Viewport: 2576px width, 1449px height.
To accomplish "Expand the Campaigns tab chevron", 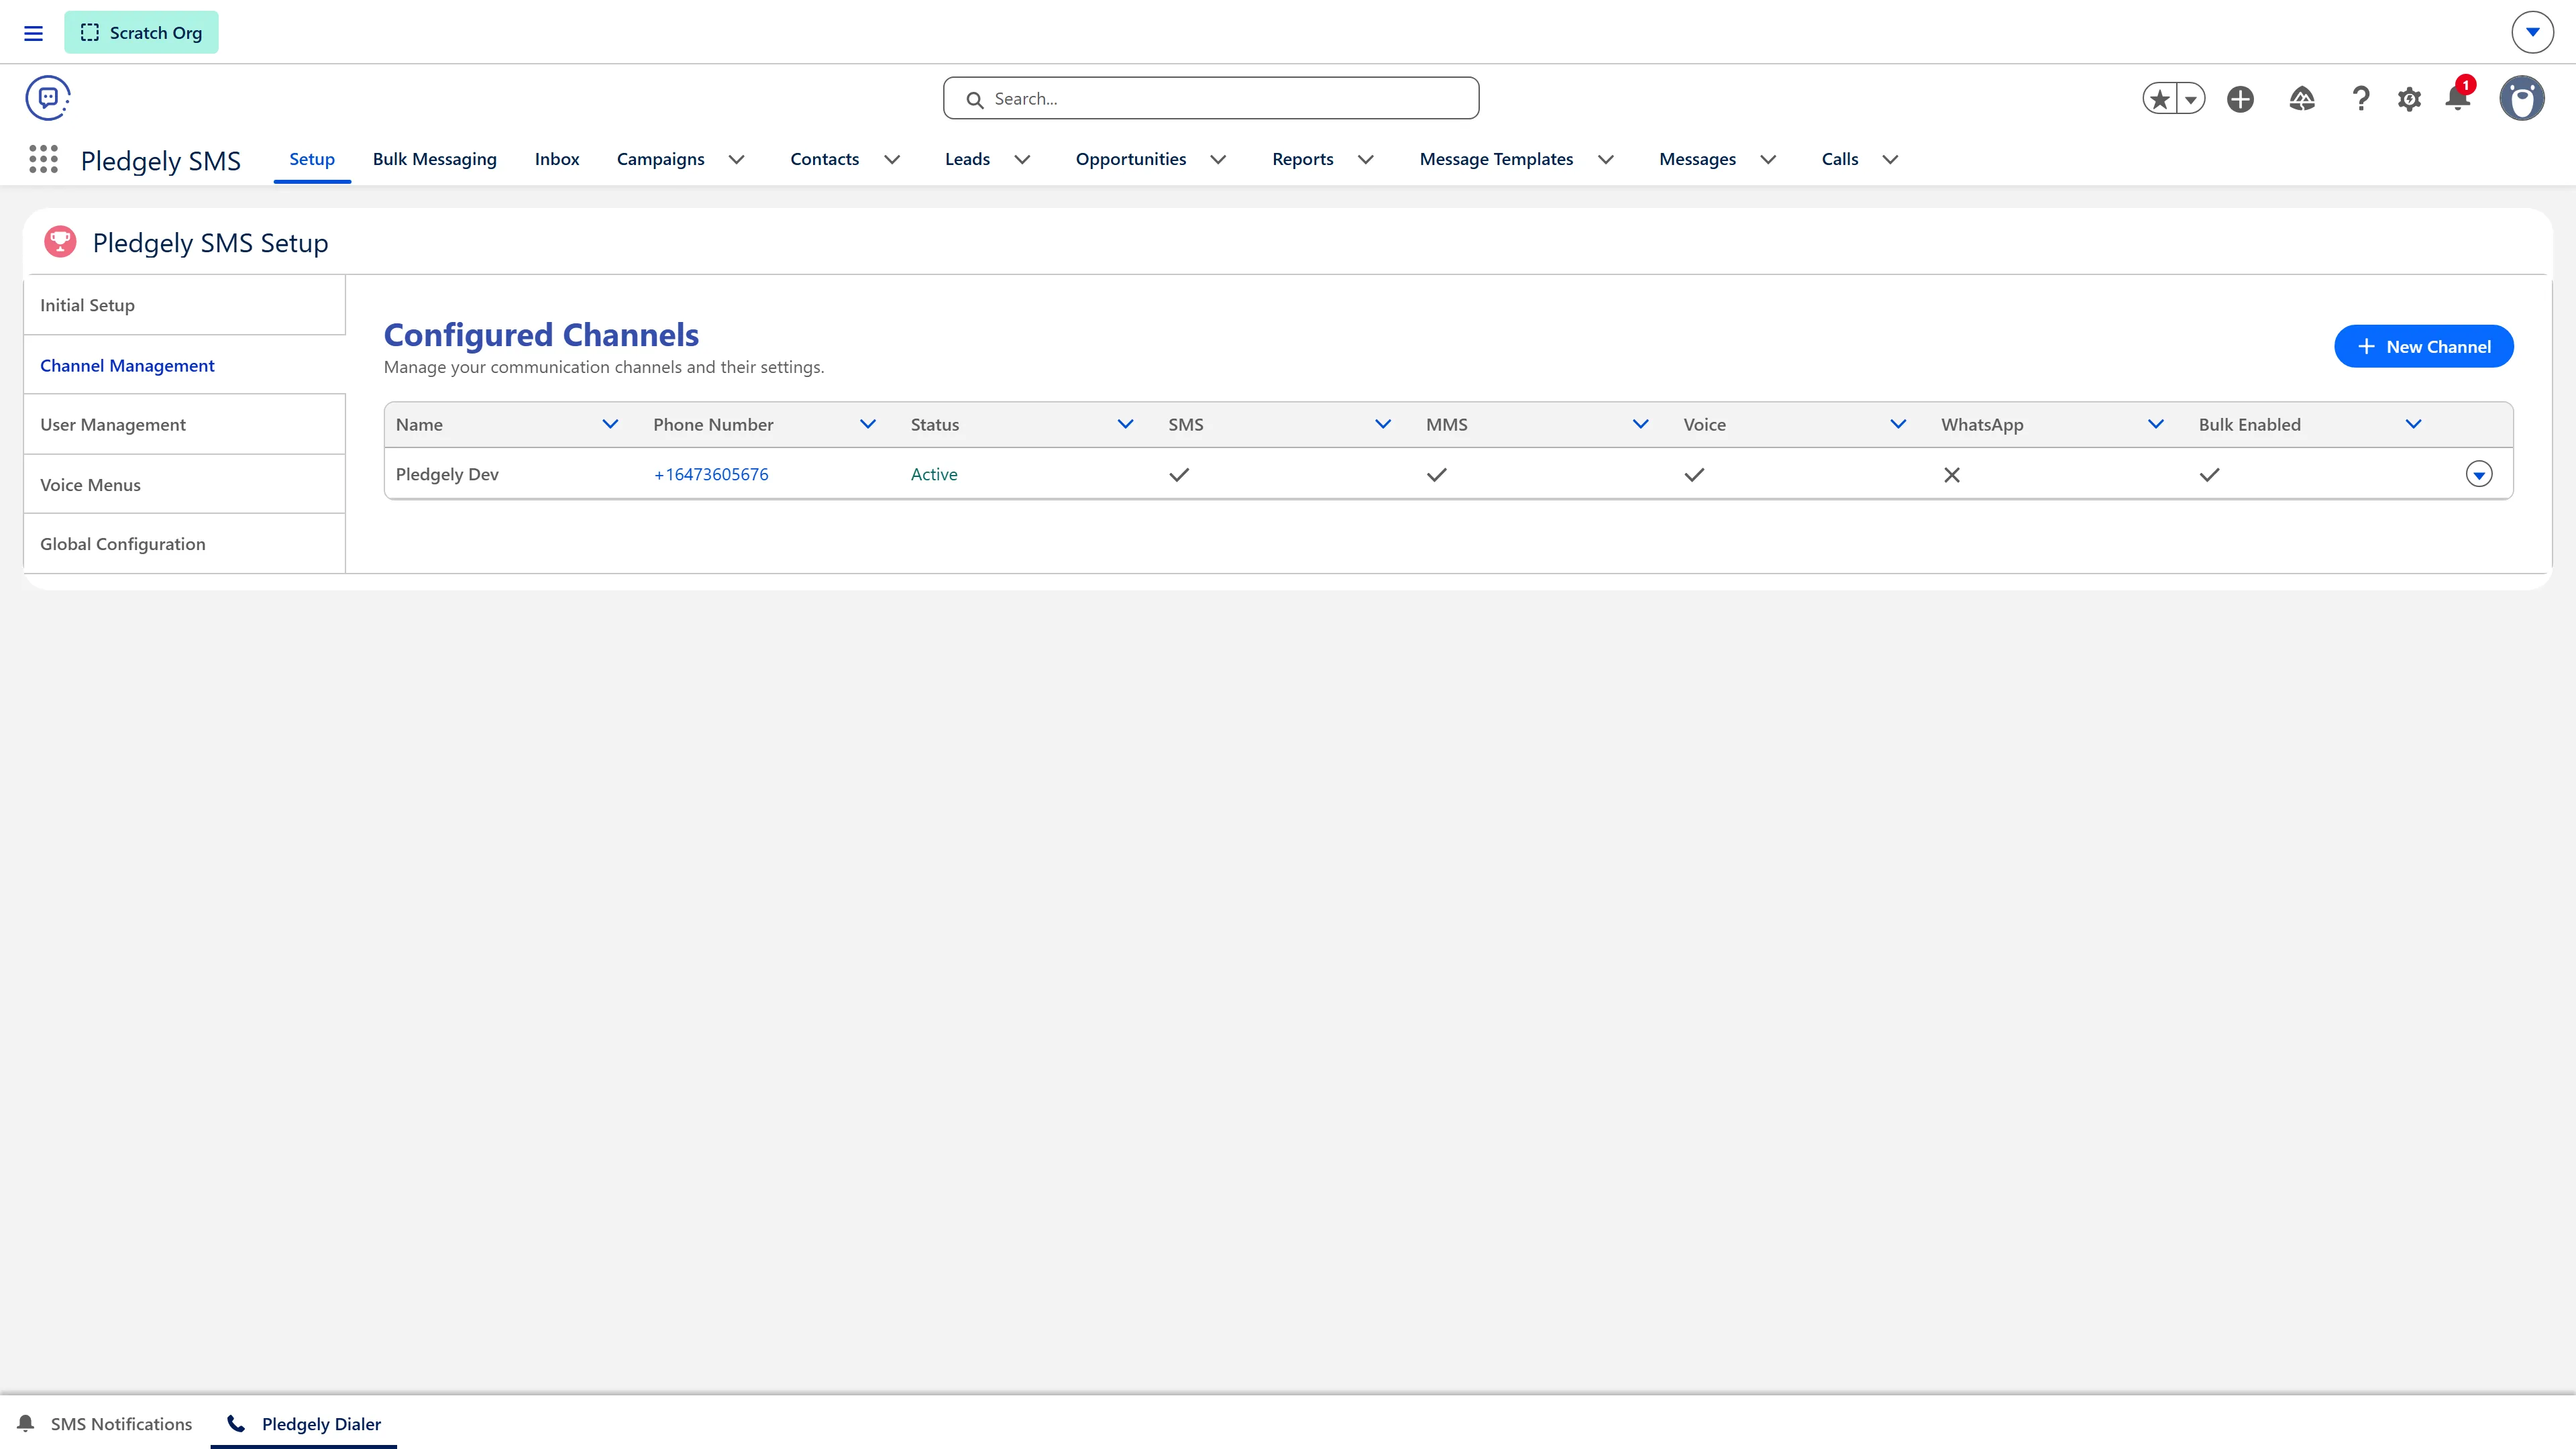I will point(737,159).
